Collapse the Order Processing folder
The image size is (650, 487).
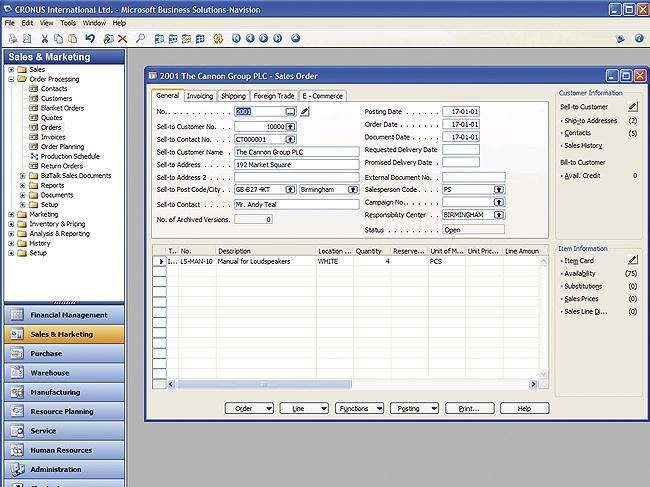[11, 79]
